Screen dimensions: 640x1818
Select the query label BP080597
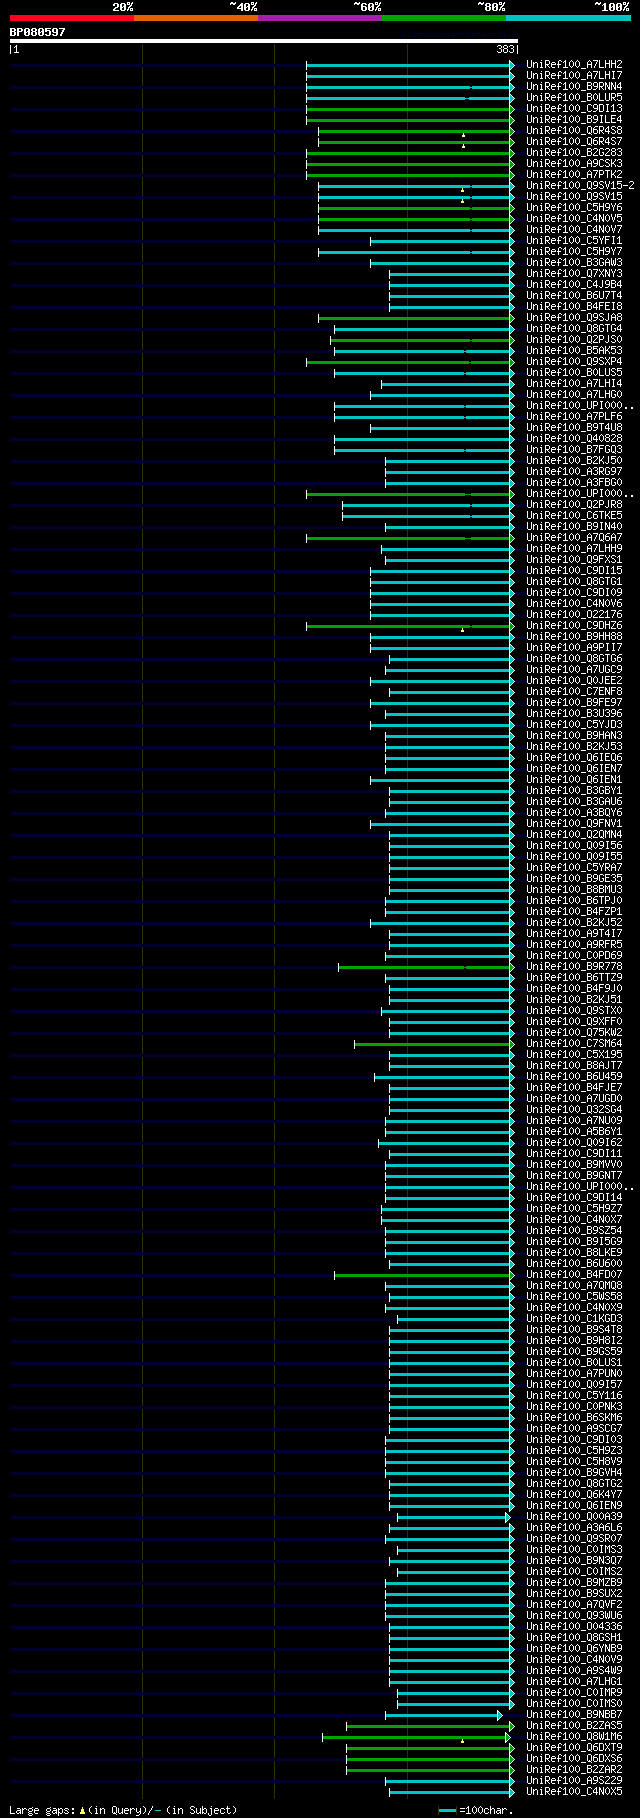[38, 32]
